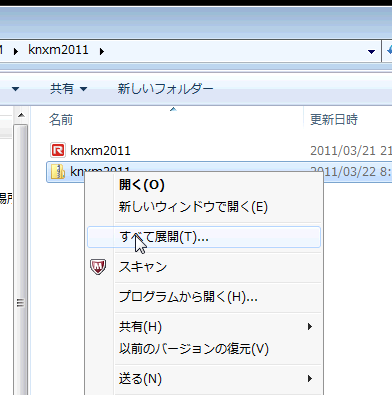Screen dimensions: 392x395
Task: Select すべて展開(T)... menu entry
Action: click(204, 237)
